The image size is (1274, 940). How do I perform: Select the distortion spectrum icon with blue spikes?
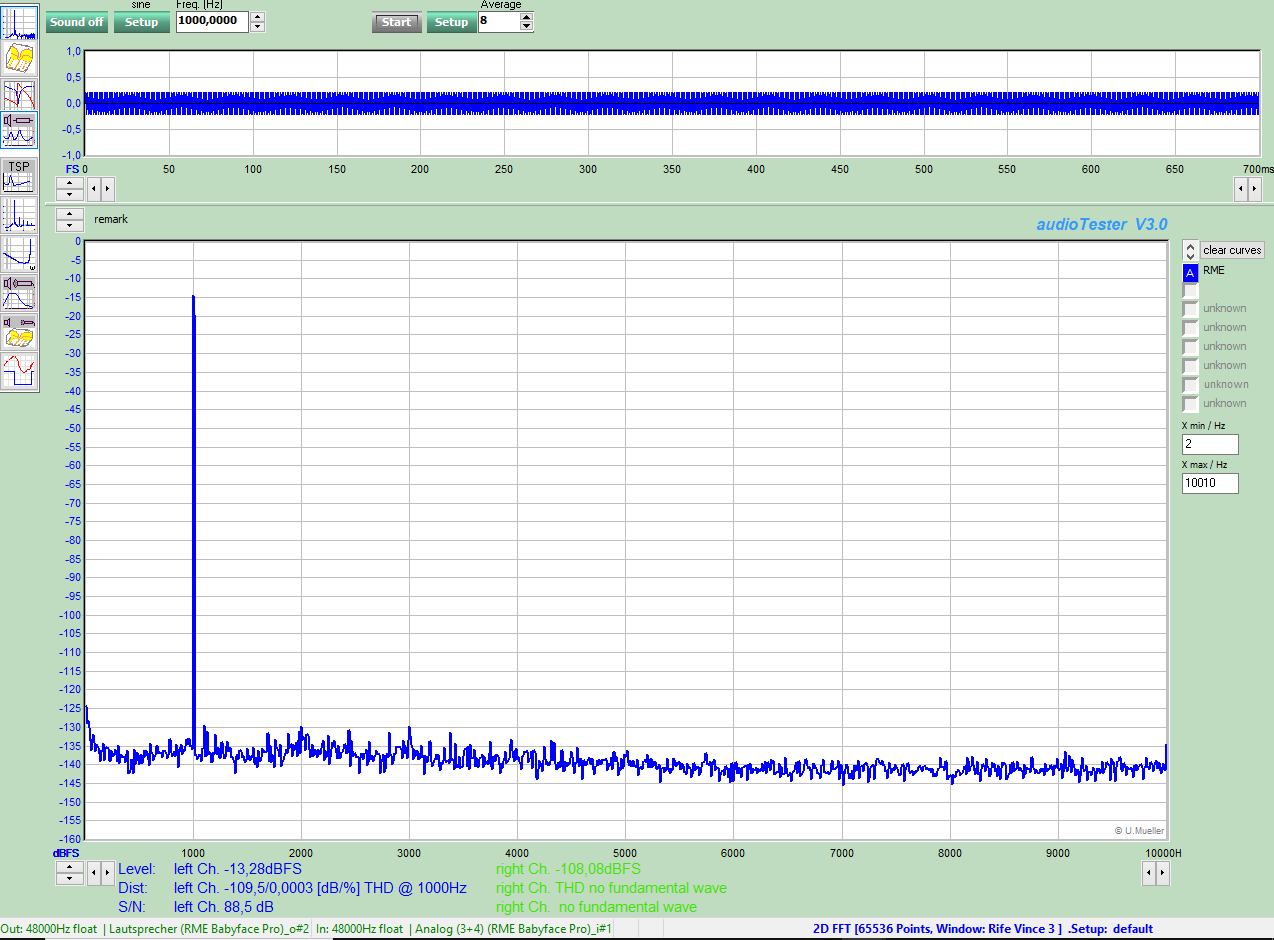coord(20,215)
